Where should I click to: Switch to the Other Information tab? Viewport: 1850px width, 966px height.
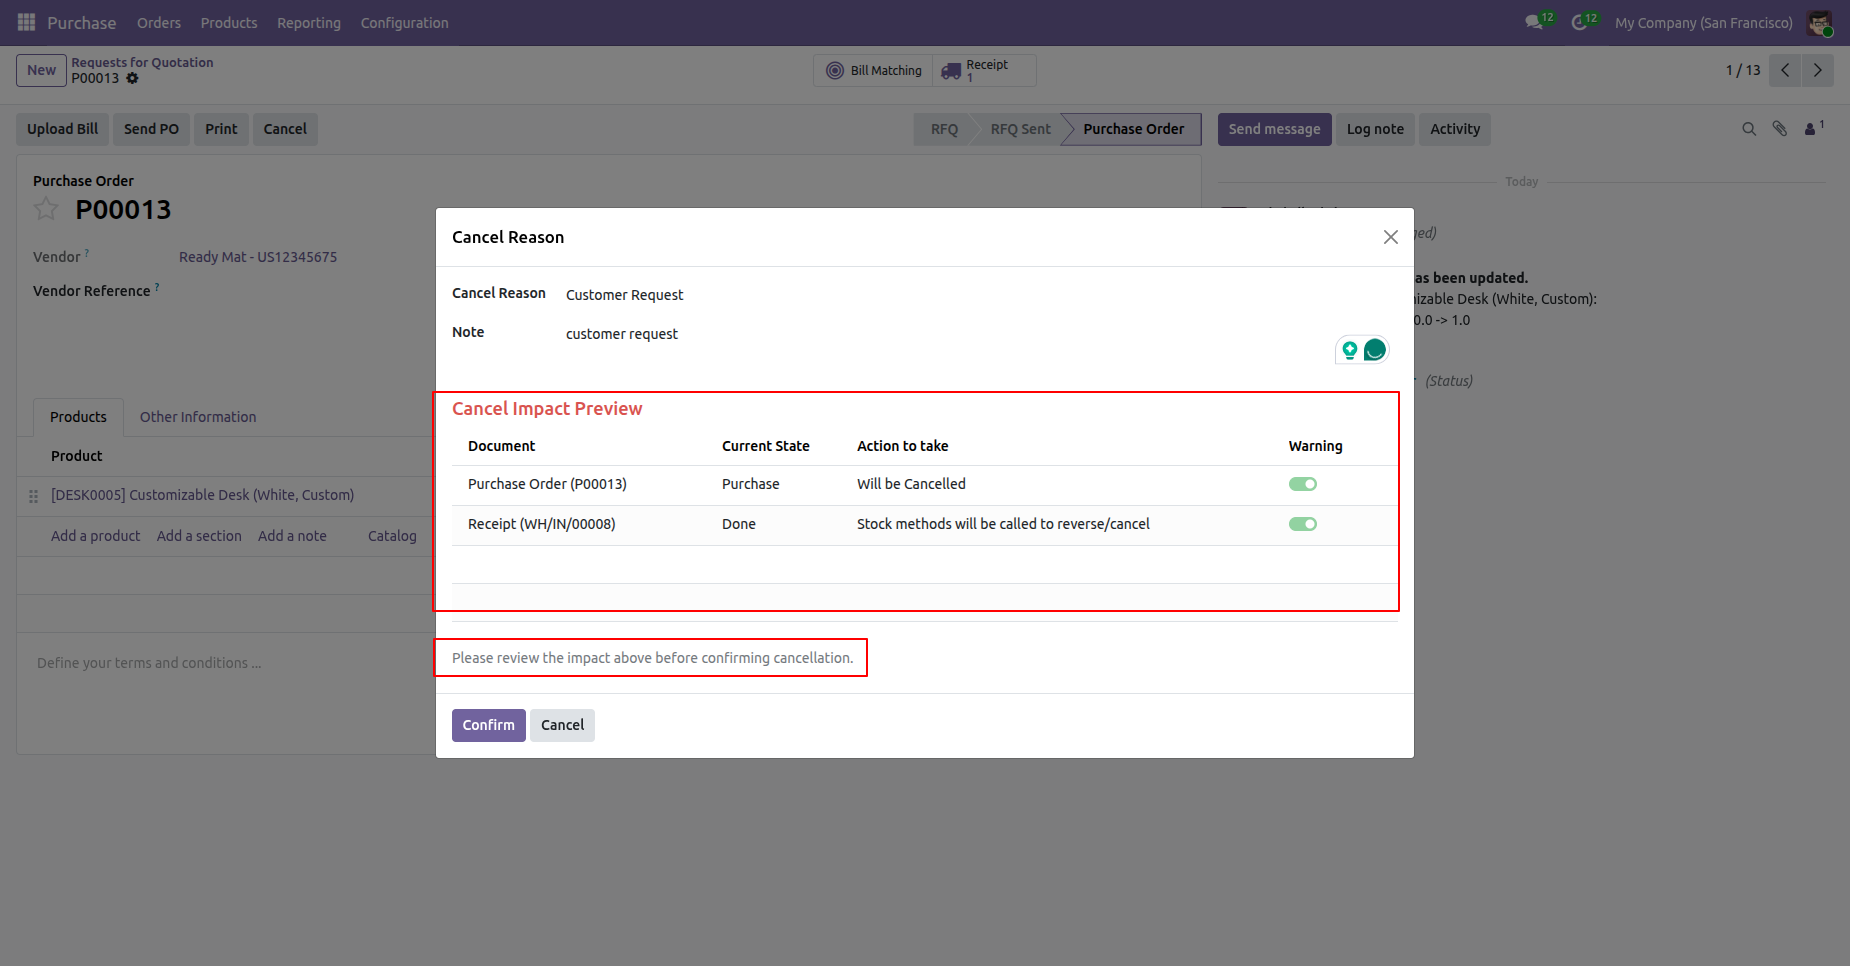(198, 417)
